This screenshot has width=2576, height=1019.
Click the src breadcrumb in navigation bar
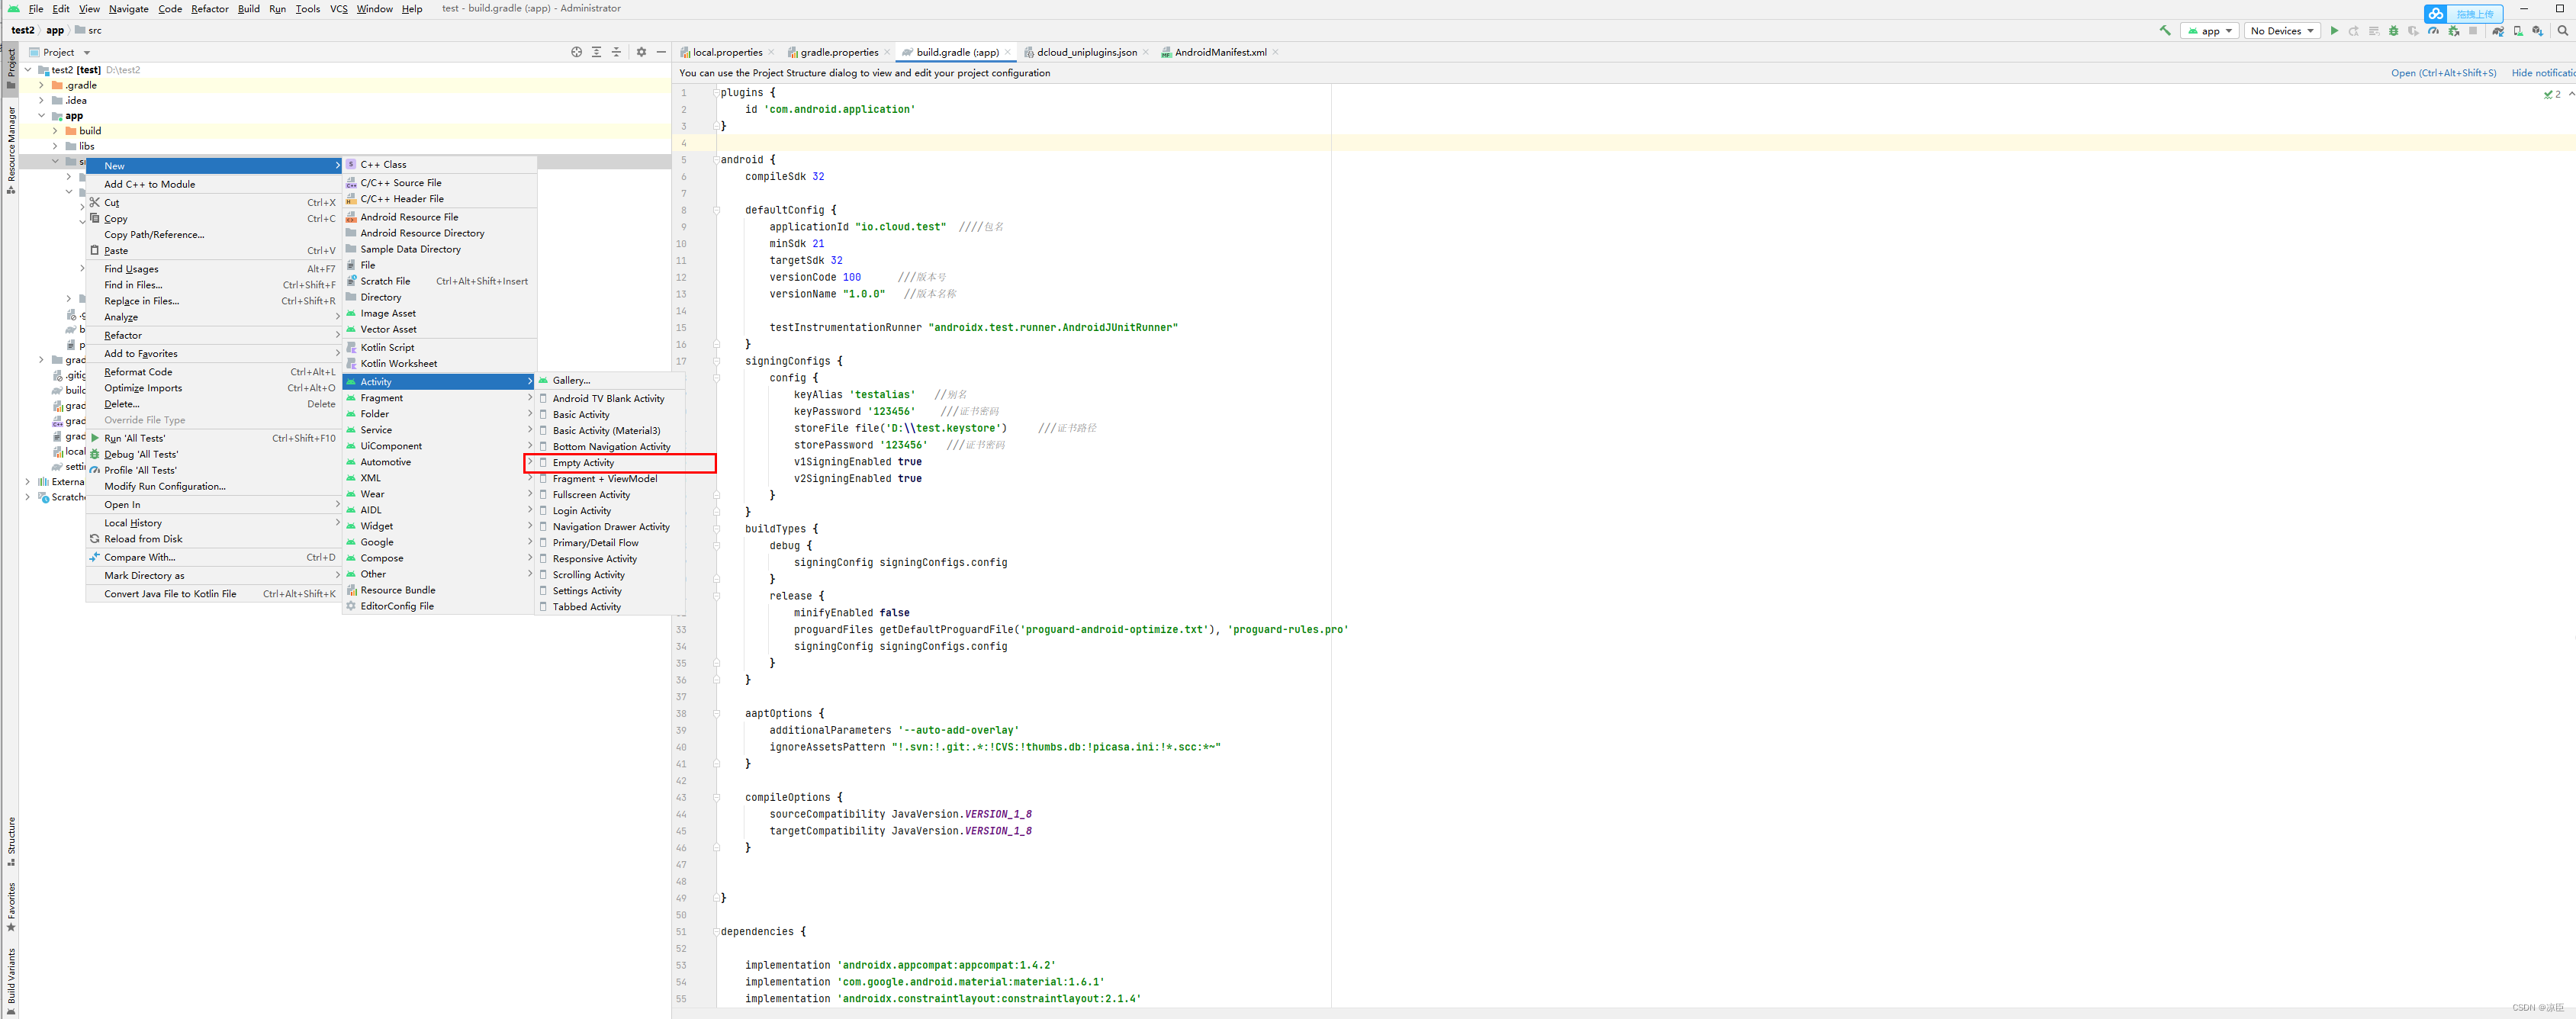(x=89, y=31)
